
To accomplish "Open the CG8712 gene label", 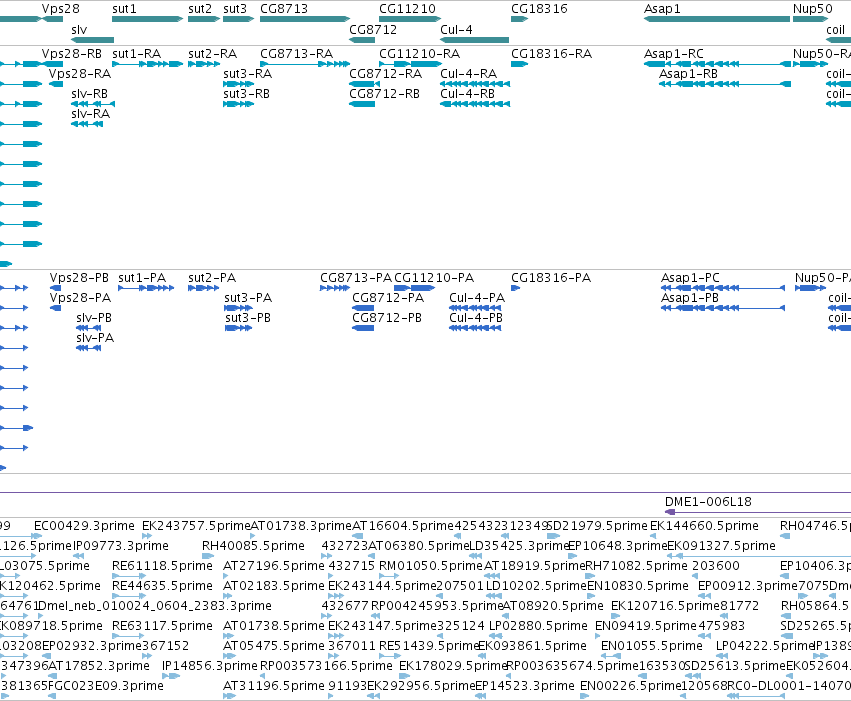I will pos(373,30).
